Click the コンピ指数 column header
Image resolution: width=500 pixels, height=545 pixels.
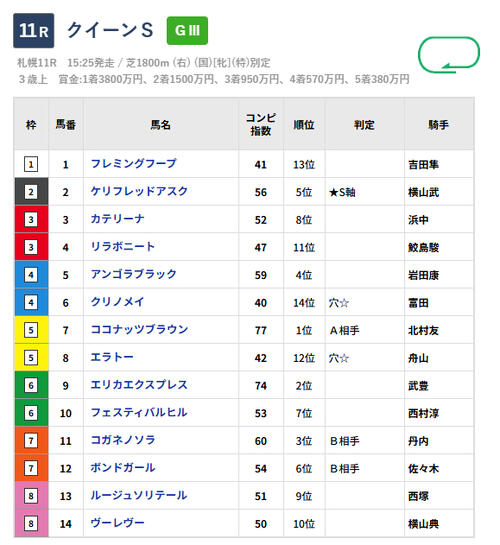[261, 124]
